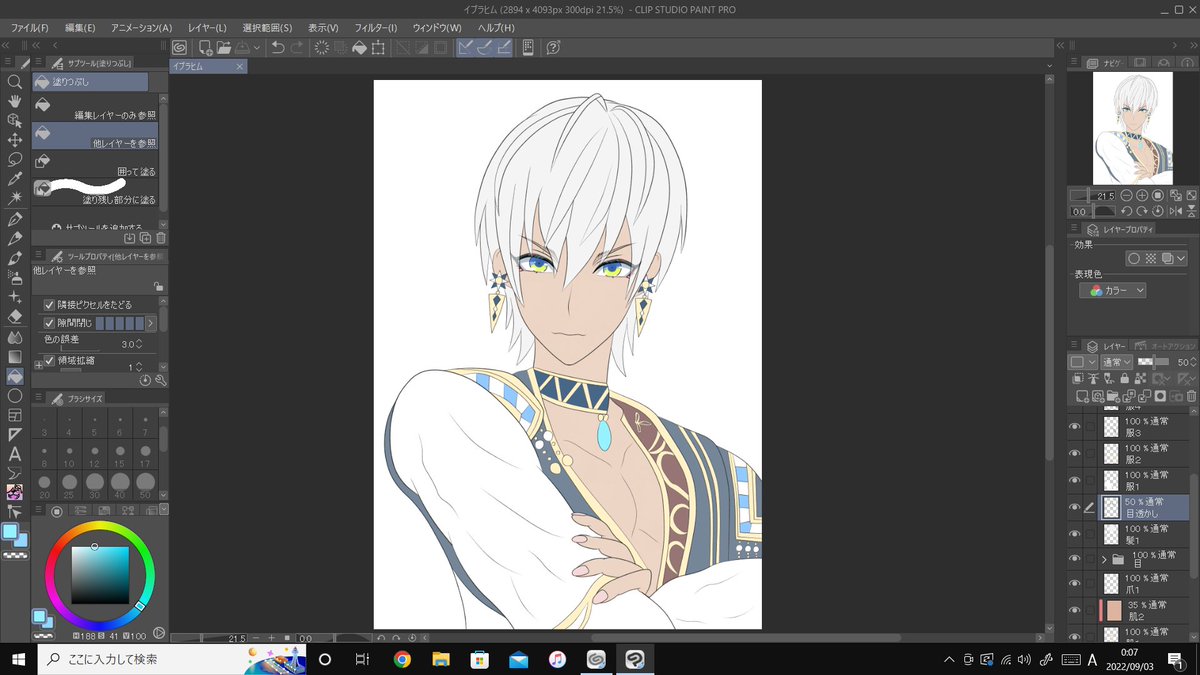The image size is (1200, 675).
Task: Select the Fill bucket tool
Action: click(15, 376)
